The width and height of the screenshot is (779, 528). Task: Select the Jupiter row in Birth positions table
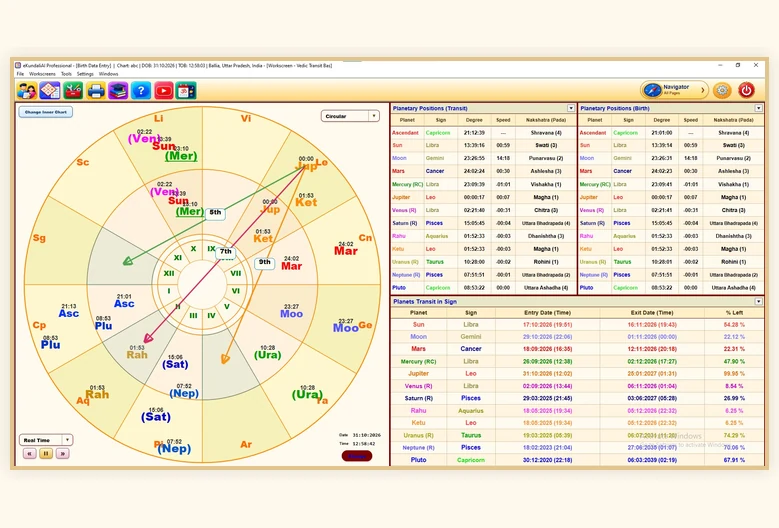(x=671, y=197)
